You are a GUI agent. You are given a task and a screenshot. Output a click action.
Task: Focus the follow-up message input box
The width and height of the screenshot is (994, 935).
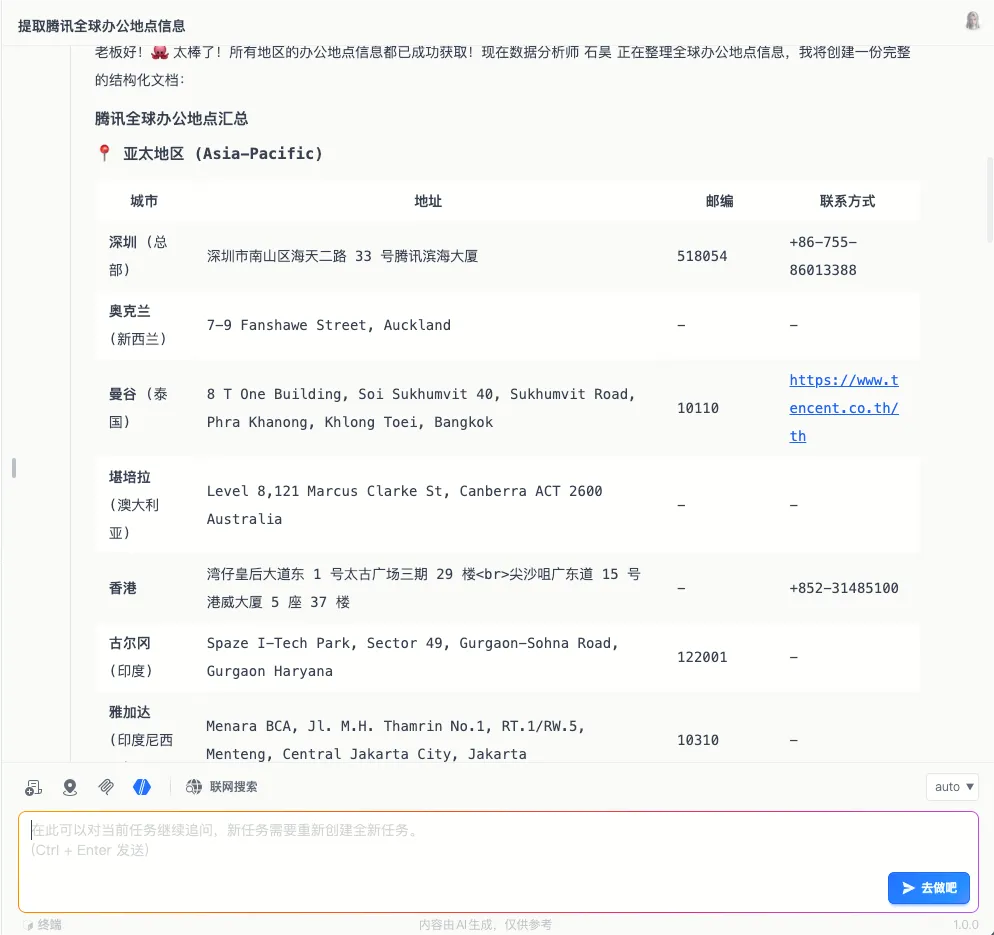[498, 861]
